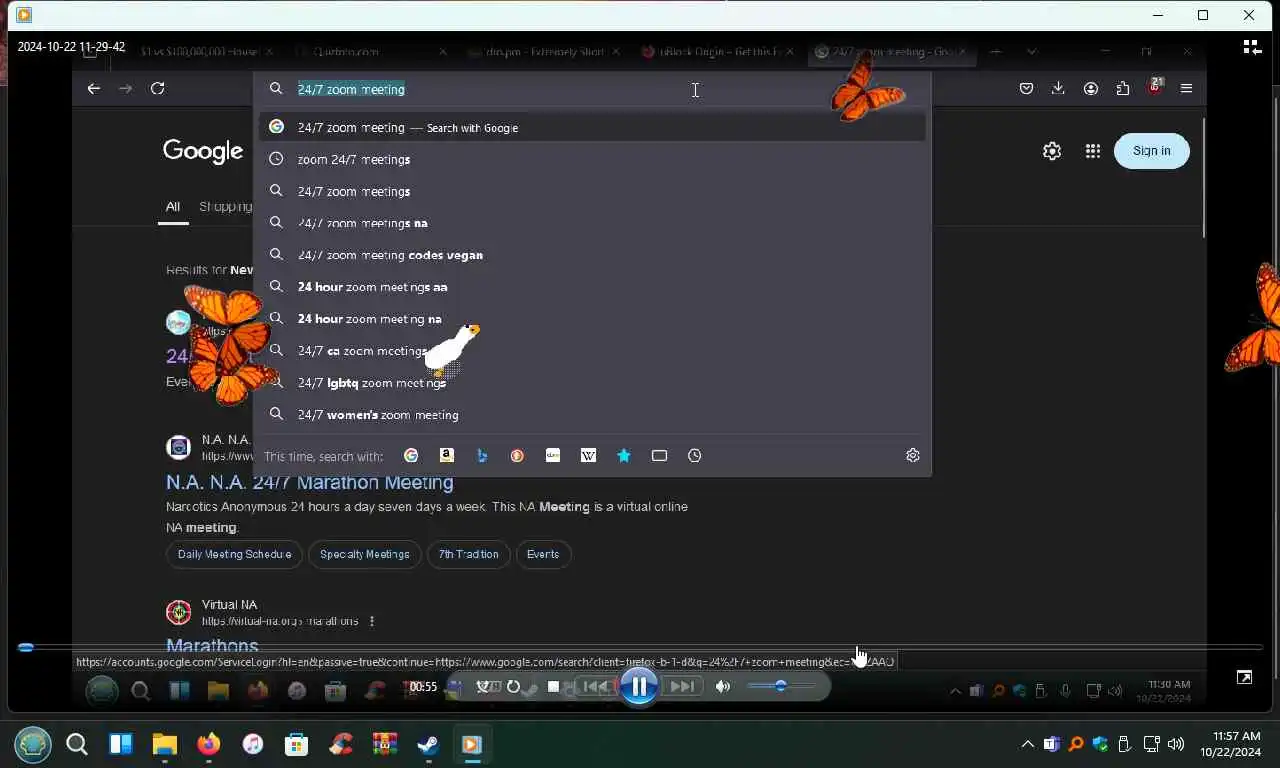Search with Bing engine icon
This screenshot has width=1280, height=768.
[x=482, y=455]
